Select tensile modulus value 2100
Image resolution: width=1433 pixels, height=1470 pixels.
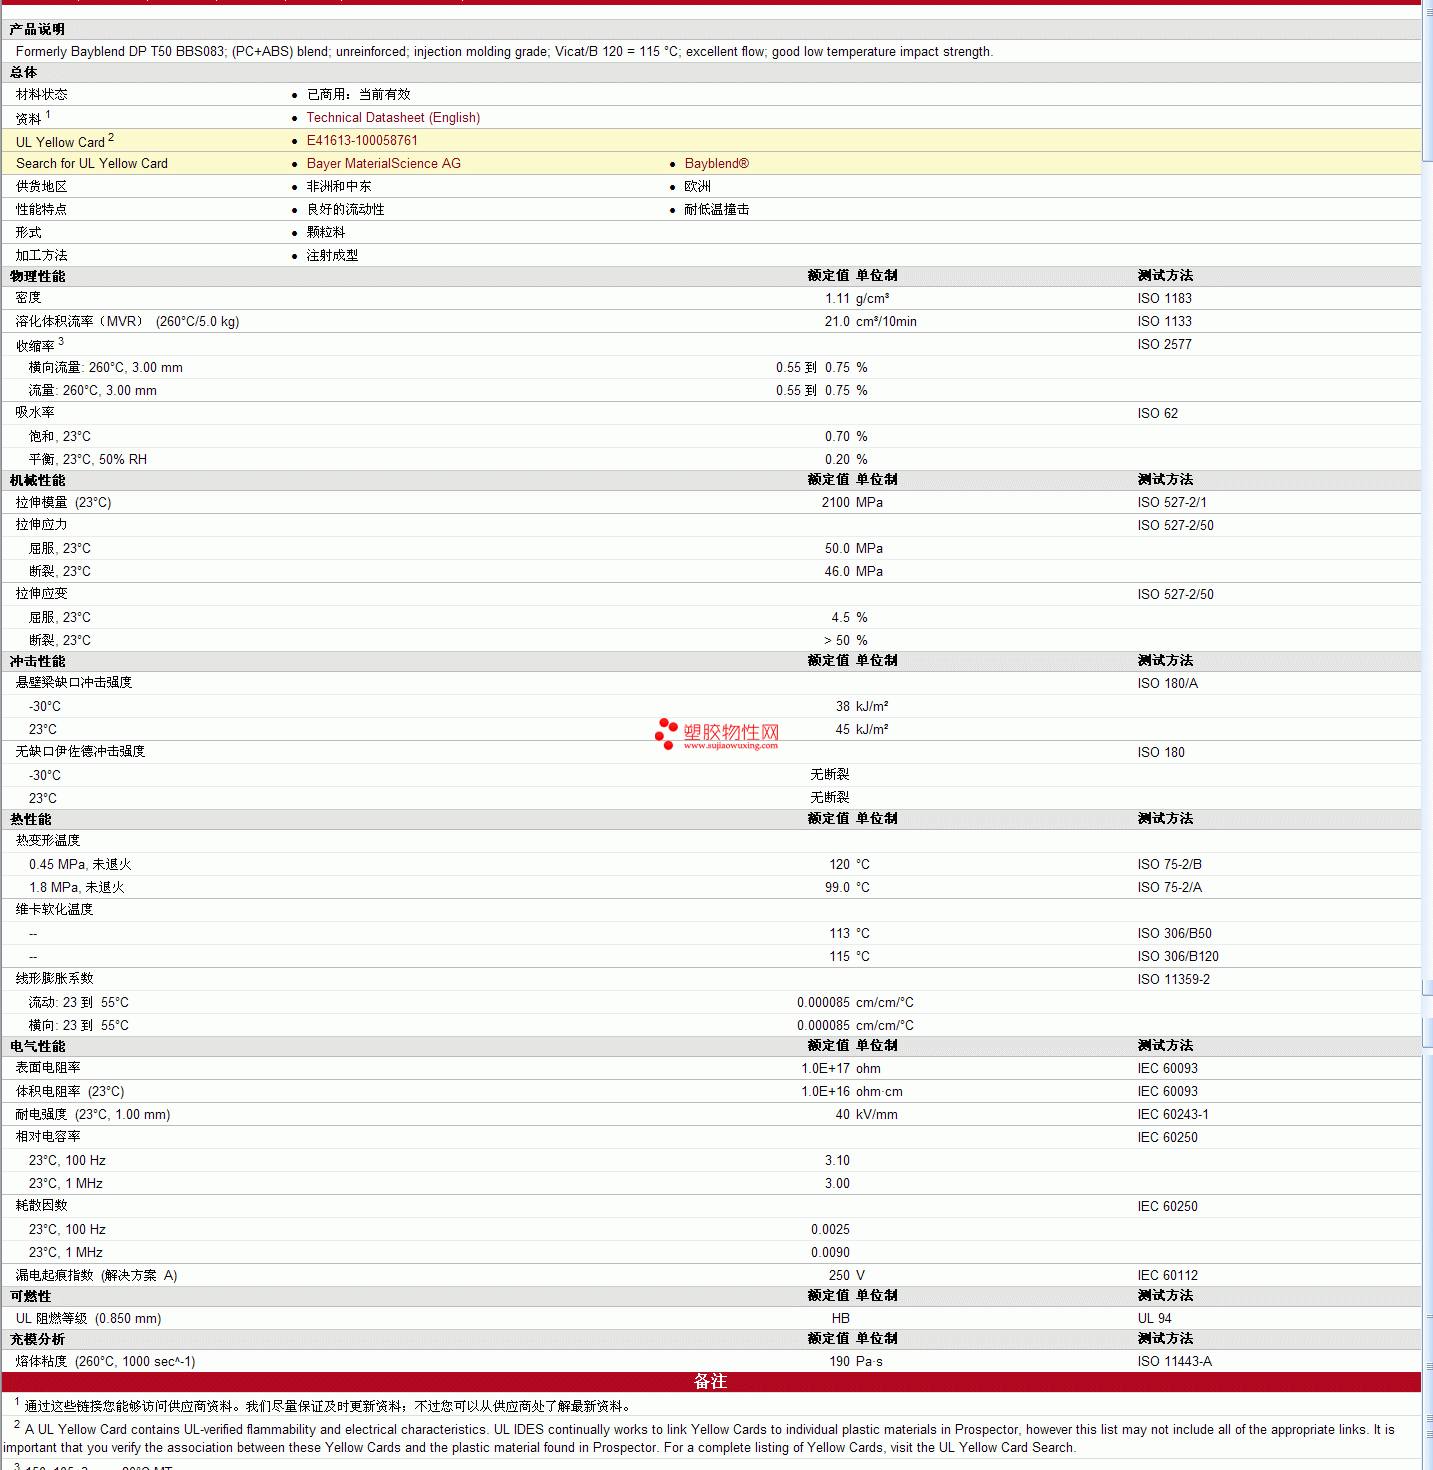[836, 503]
